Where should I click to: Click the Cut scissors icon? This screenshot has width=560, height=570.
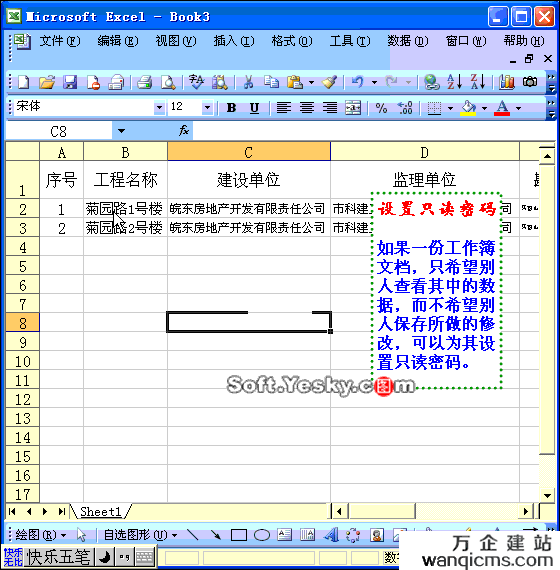[248, 82]
